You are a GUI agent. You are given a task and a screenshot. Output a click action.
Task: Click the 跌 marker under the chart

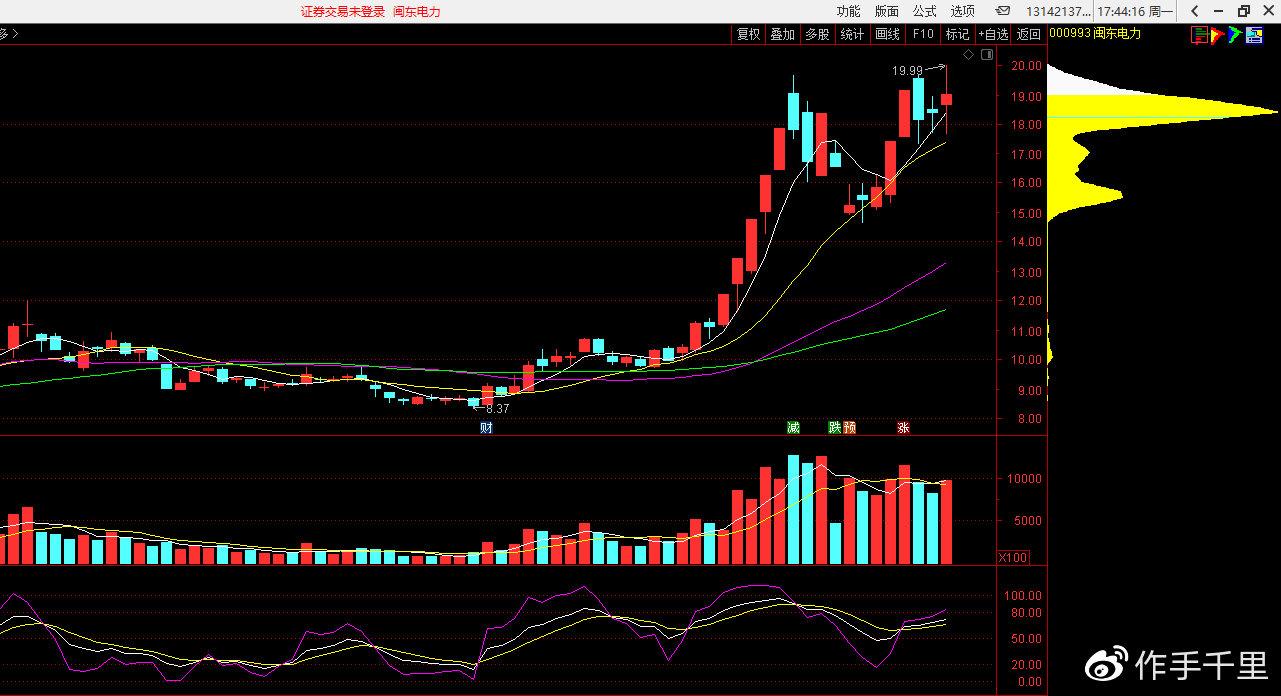click(x=835, y=427)
